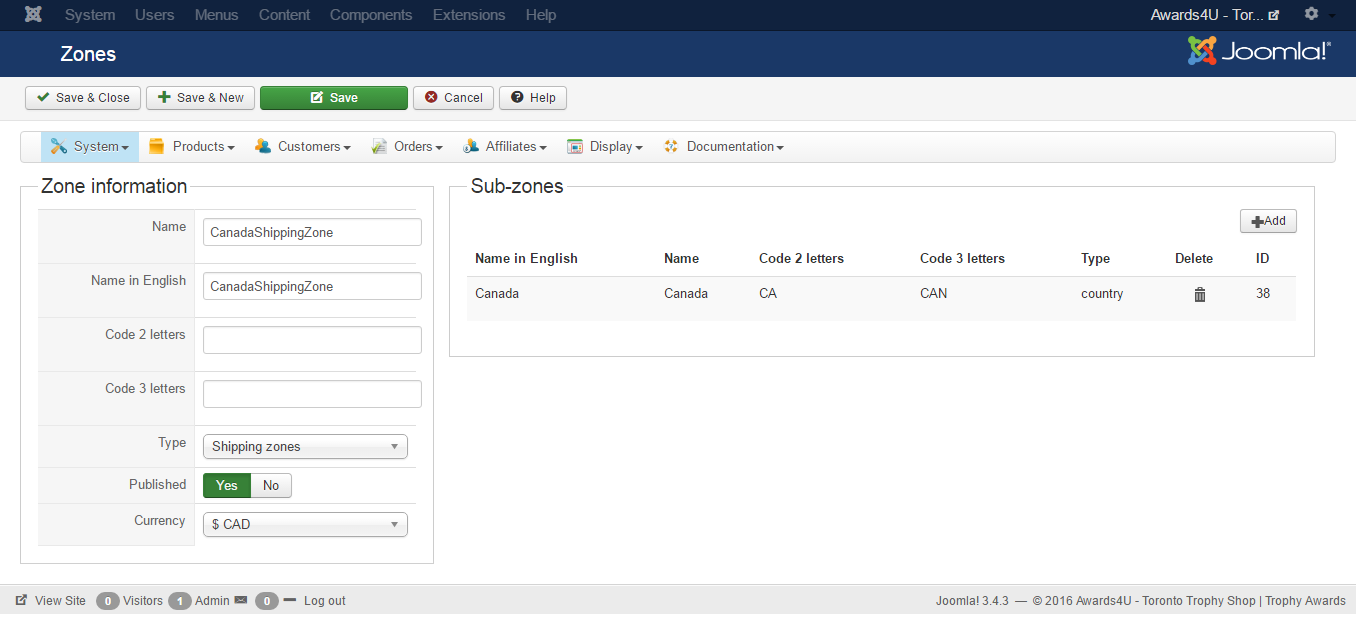Open the Extensions menu
1356x644 pixels.
[469, 15]
